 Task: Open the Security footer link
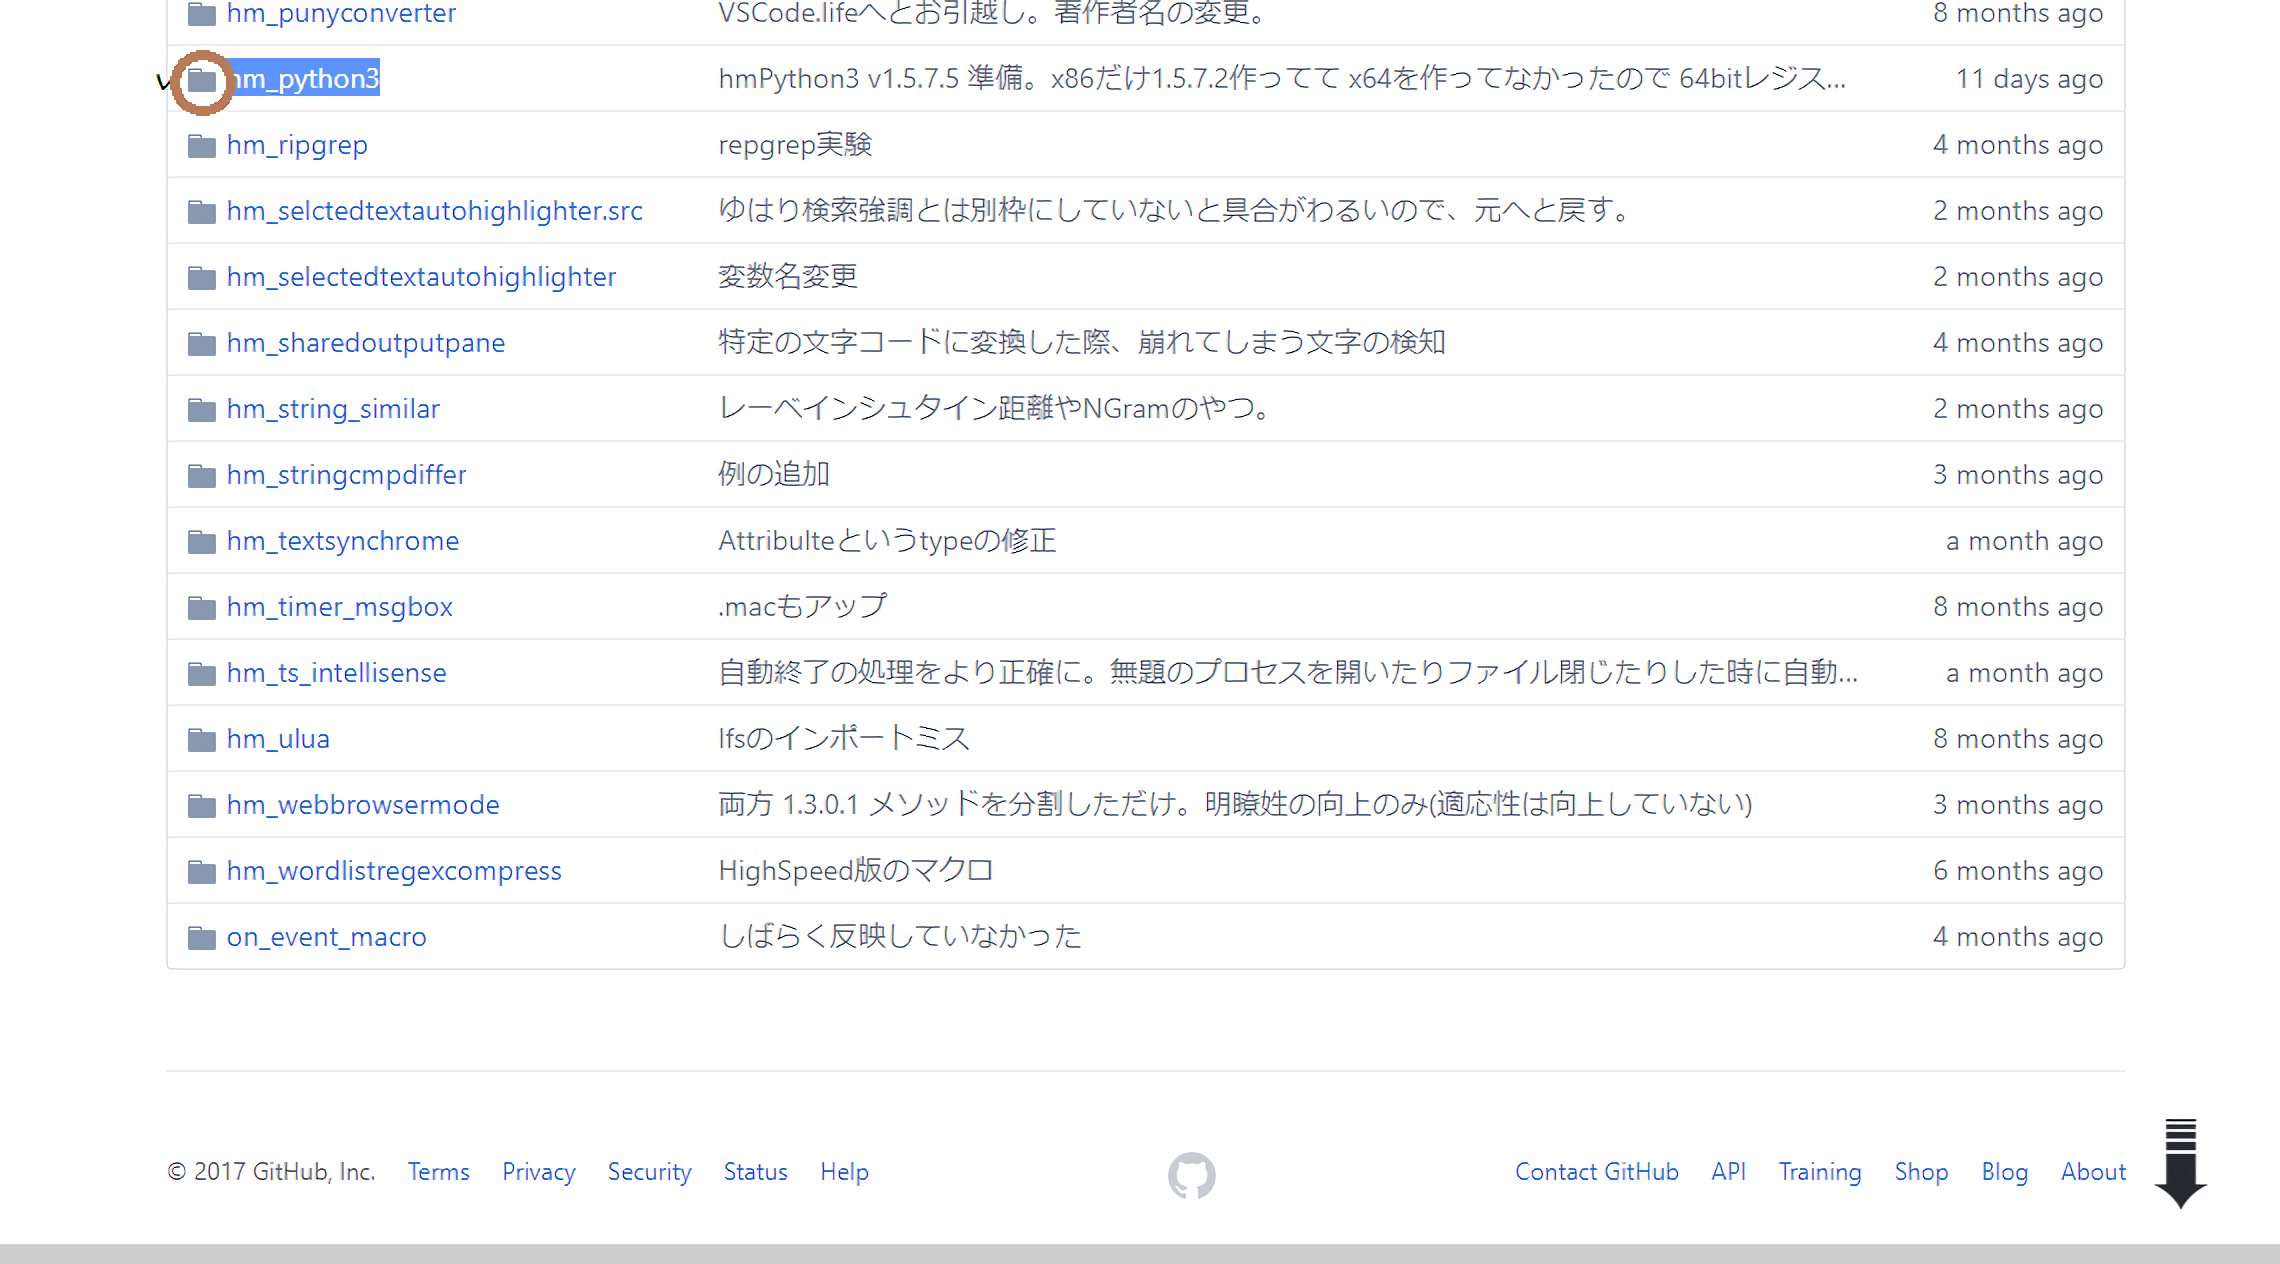click(x=649, y=1172)
